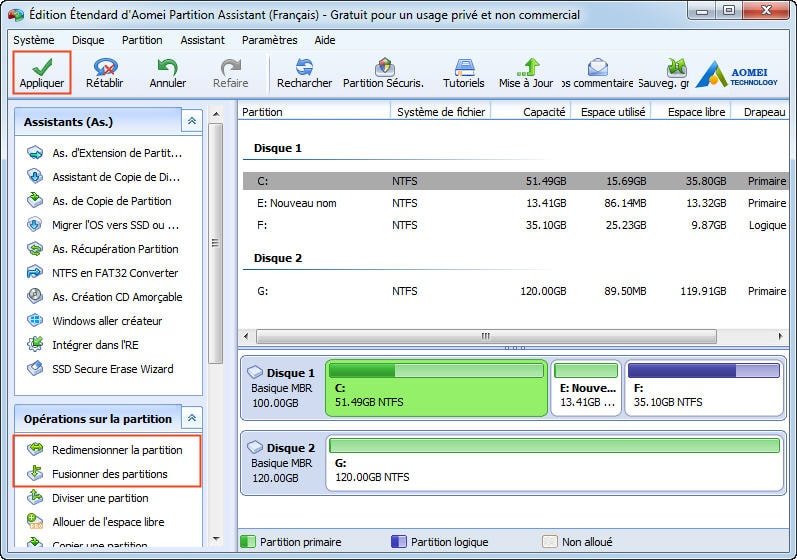Select Intégrer dans l'RE
Screen dimensions: 797x560
83,345
